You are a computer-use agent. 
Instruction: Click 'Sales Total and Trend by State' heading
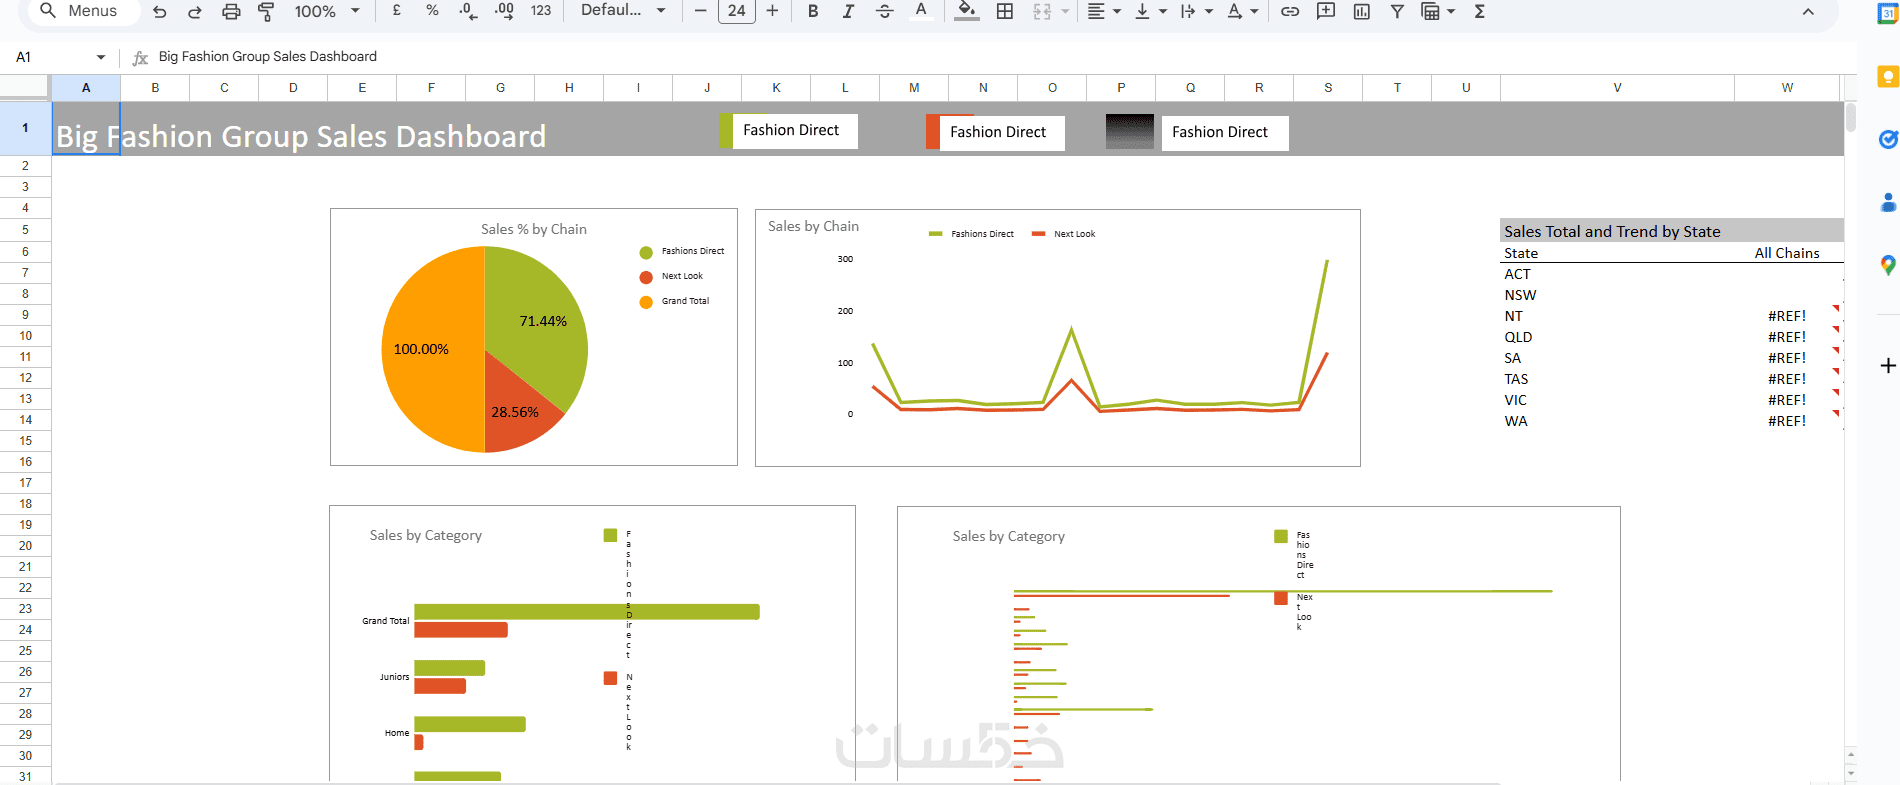tap(1612, 231)
